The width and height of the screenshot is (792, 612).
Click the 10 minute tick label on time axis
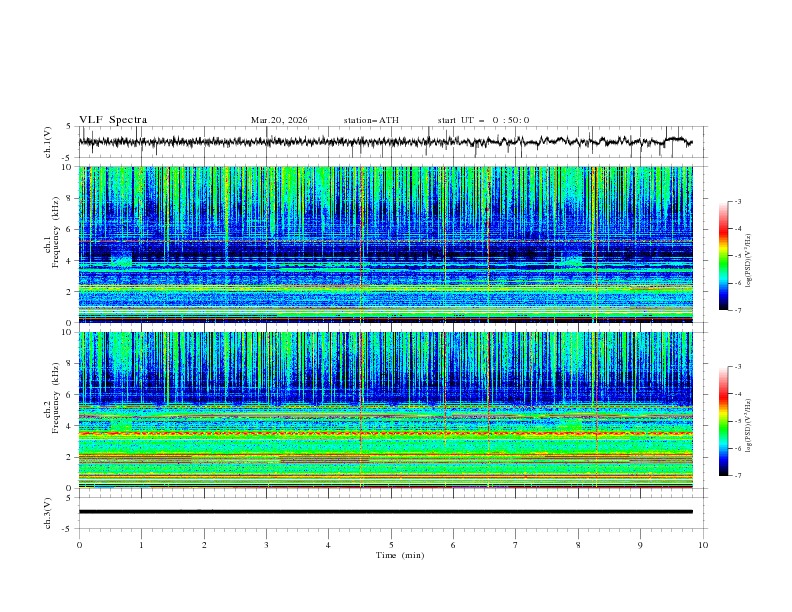coord(703,544)
